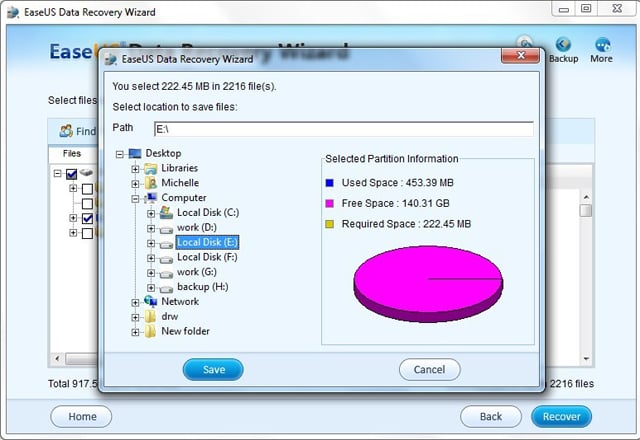
Task: Uncheck the checked child checkbox in the Files tree
Action: pyautogui.click(x=87, y=218)
